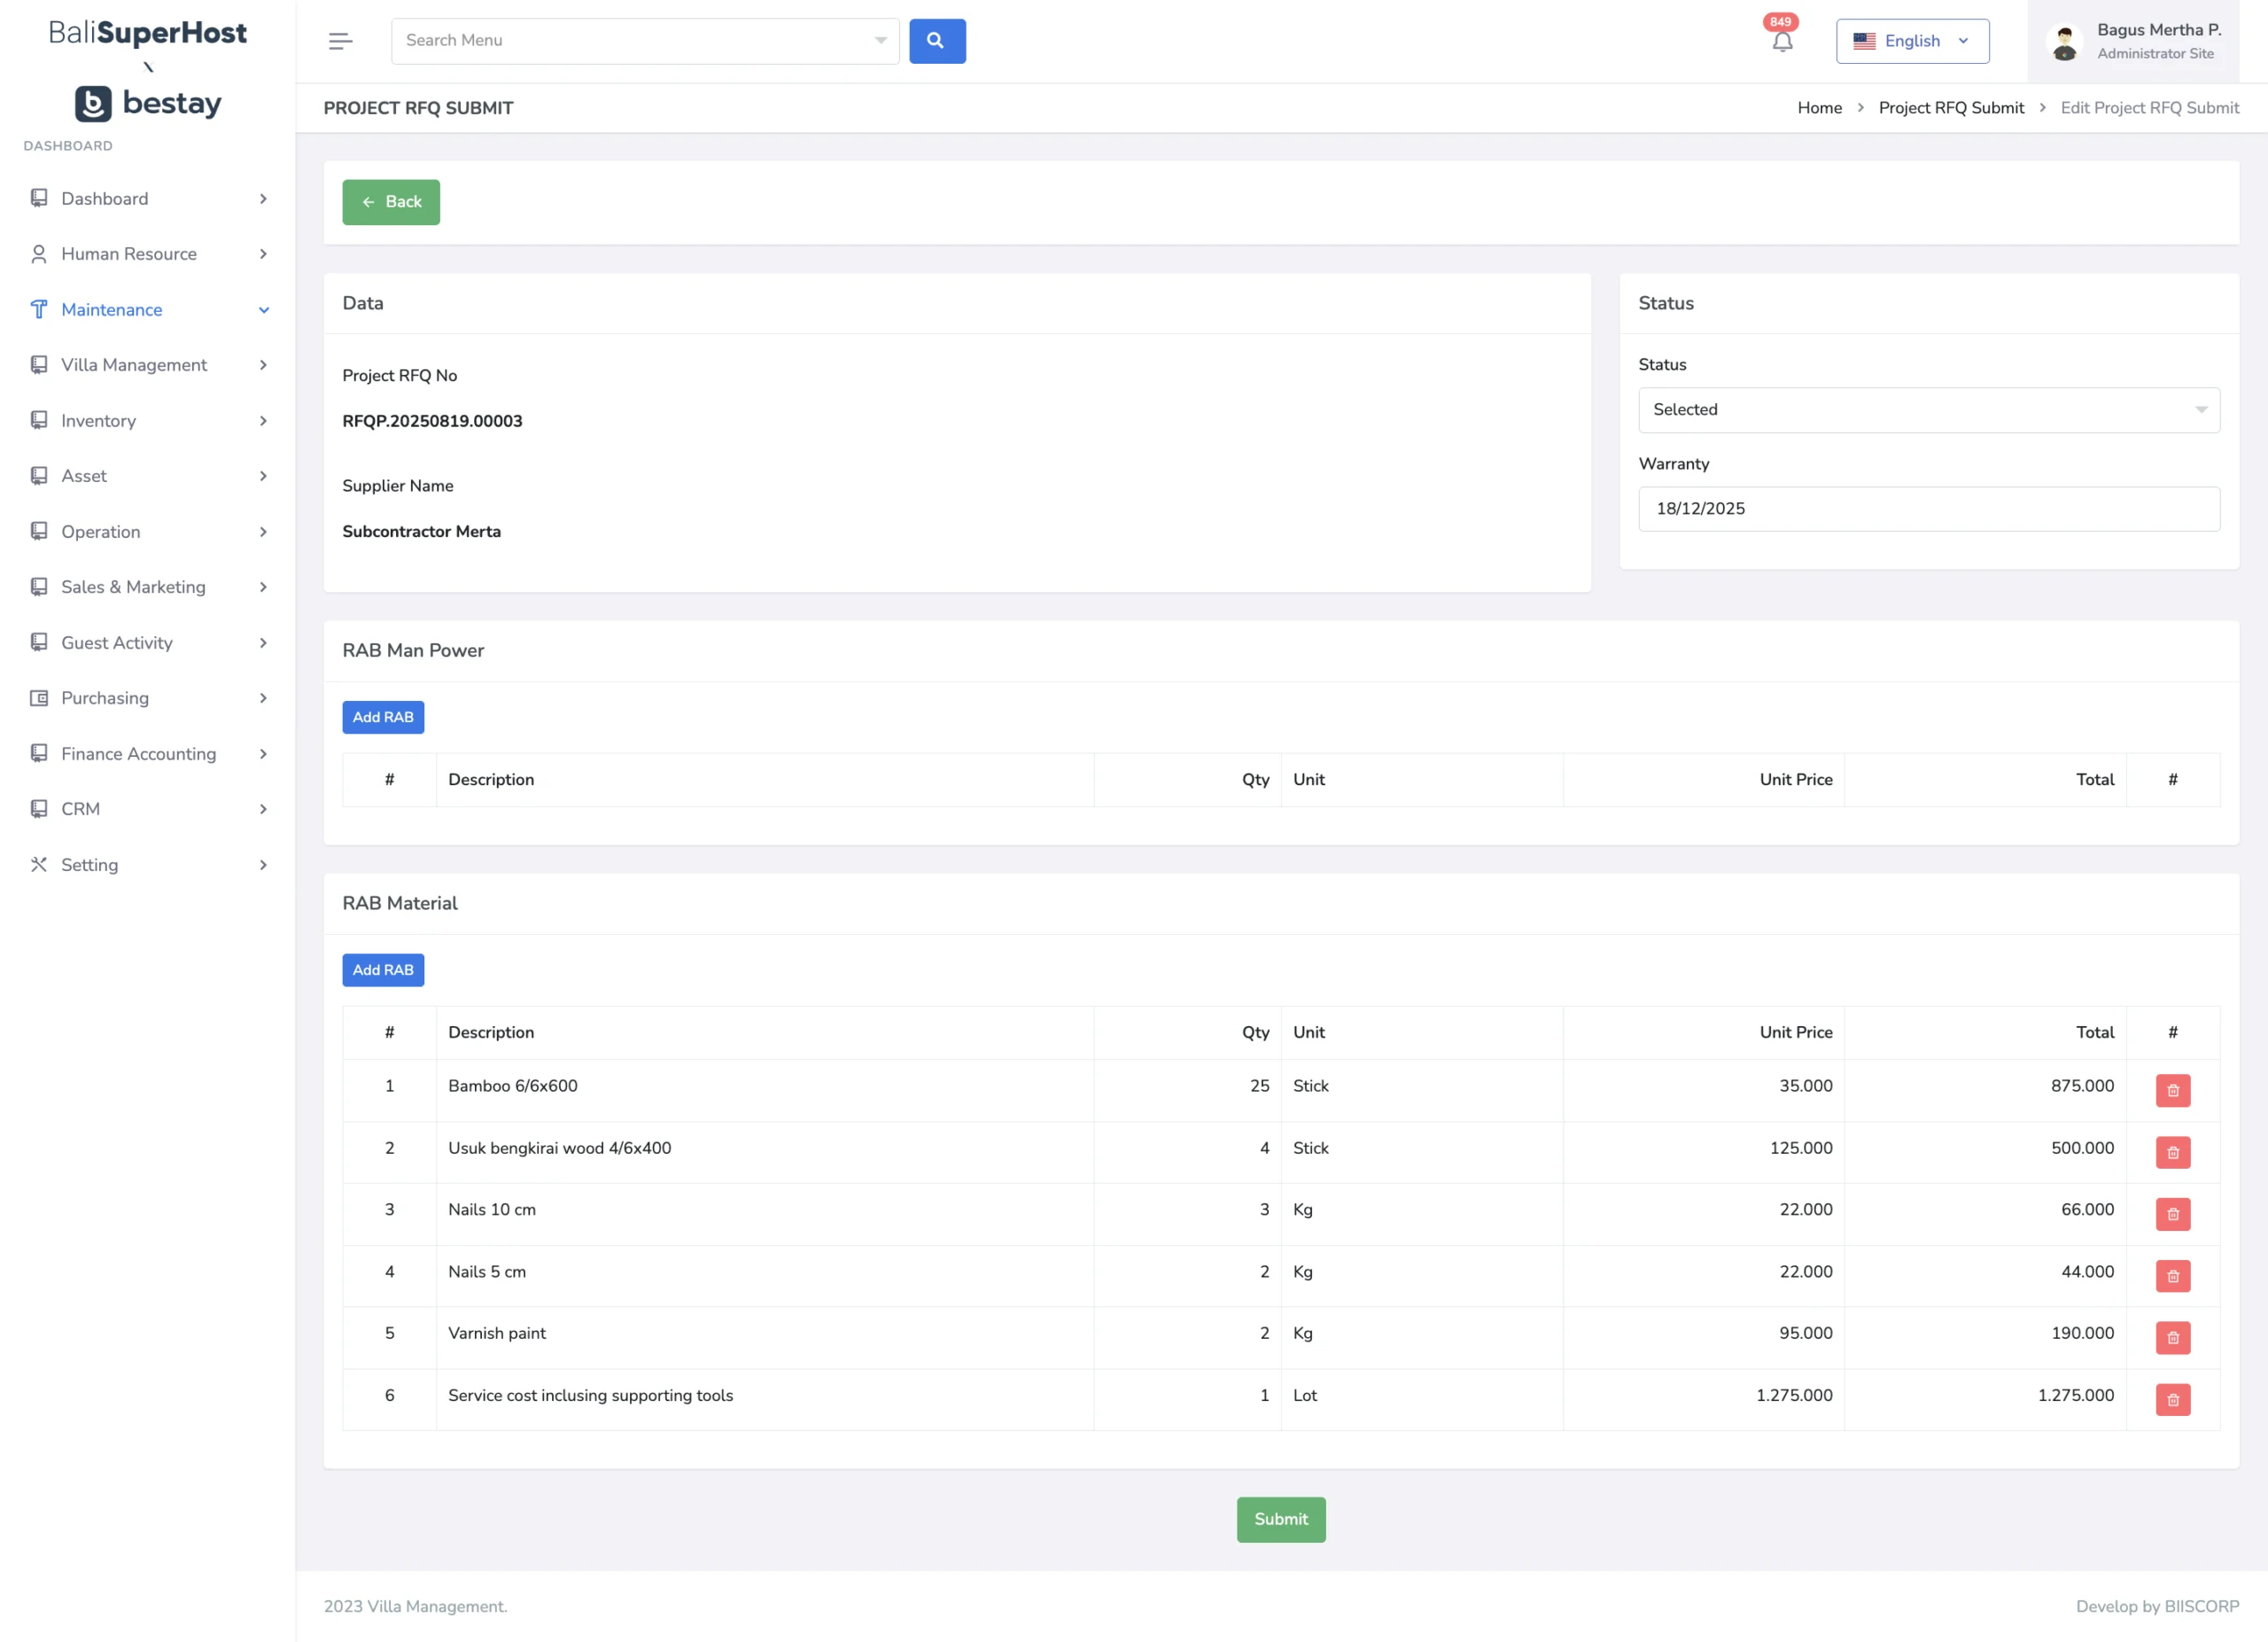Open notifications bell with 849 badge
Screen dimensions: 2268x1642
1782,41
